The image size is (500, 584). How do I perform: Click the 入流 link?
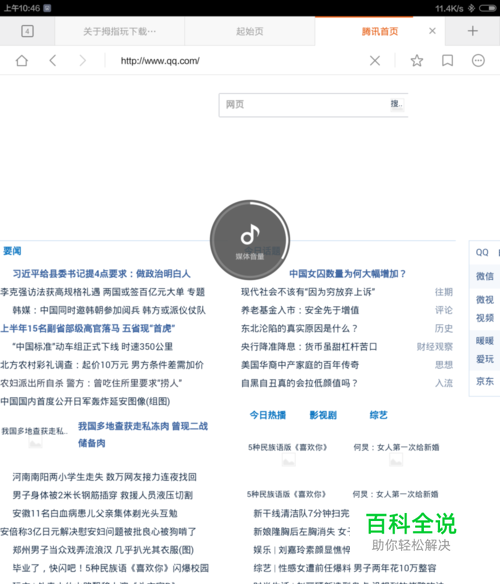(444, 383)
